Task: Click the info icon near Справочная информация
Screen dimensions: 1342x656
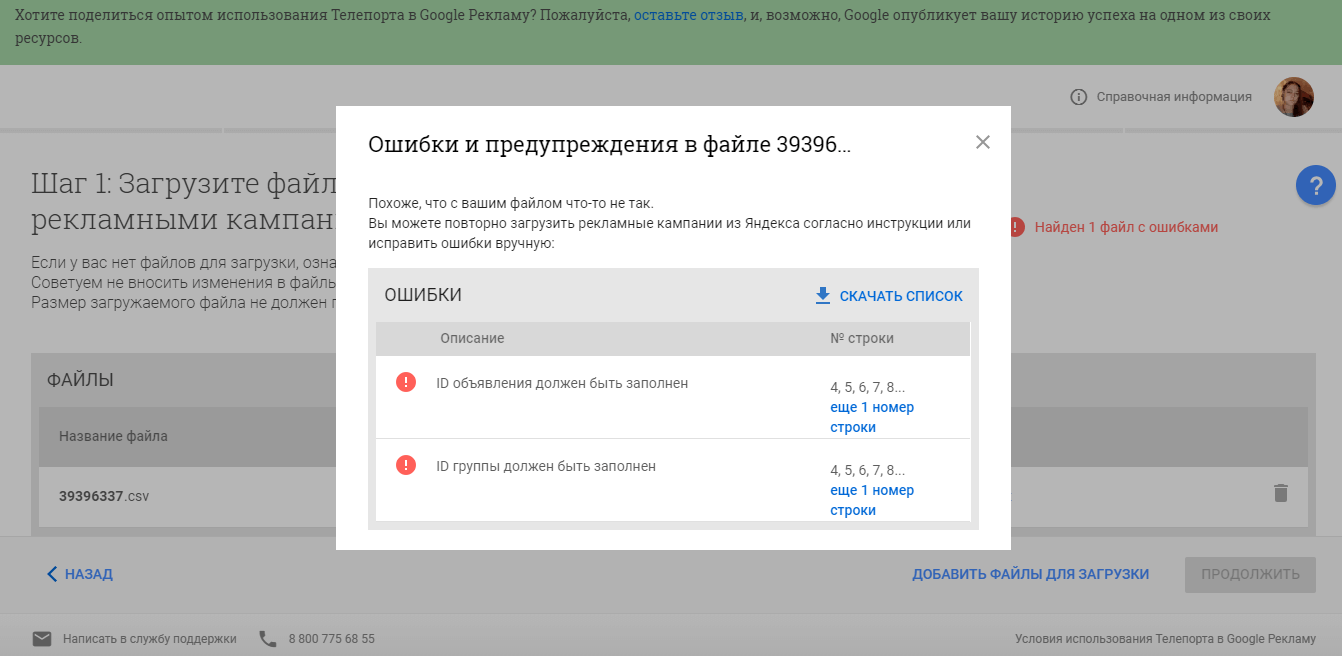Action: tap(1078, 96)
